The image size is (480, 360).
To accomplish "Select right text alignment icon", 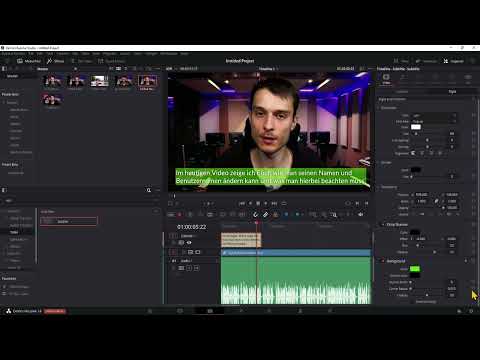I will click(431, 153).
